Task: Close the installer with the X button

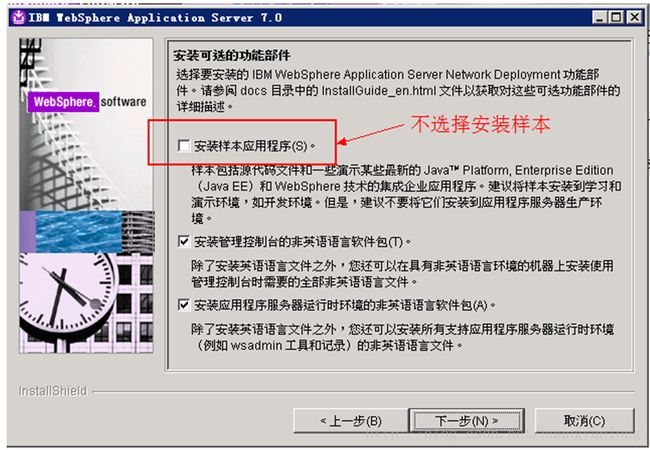Action: 635,18
